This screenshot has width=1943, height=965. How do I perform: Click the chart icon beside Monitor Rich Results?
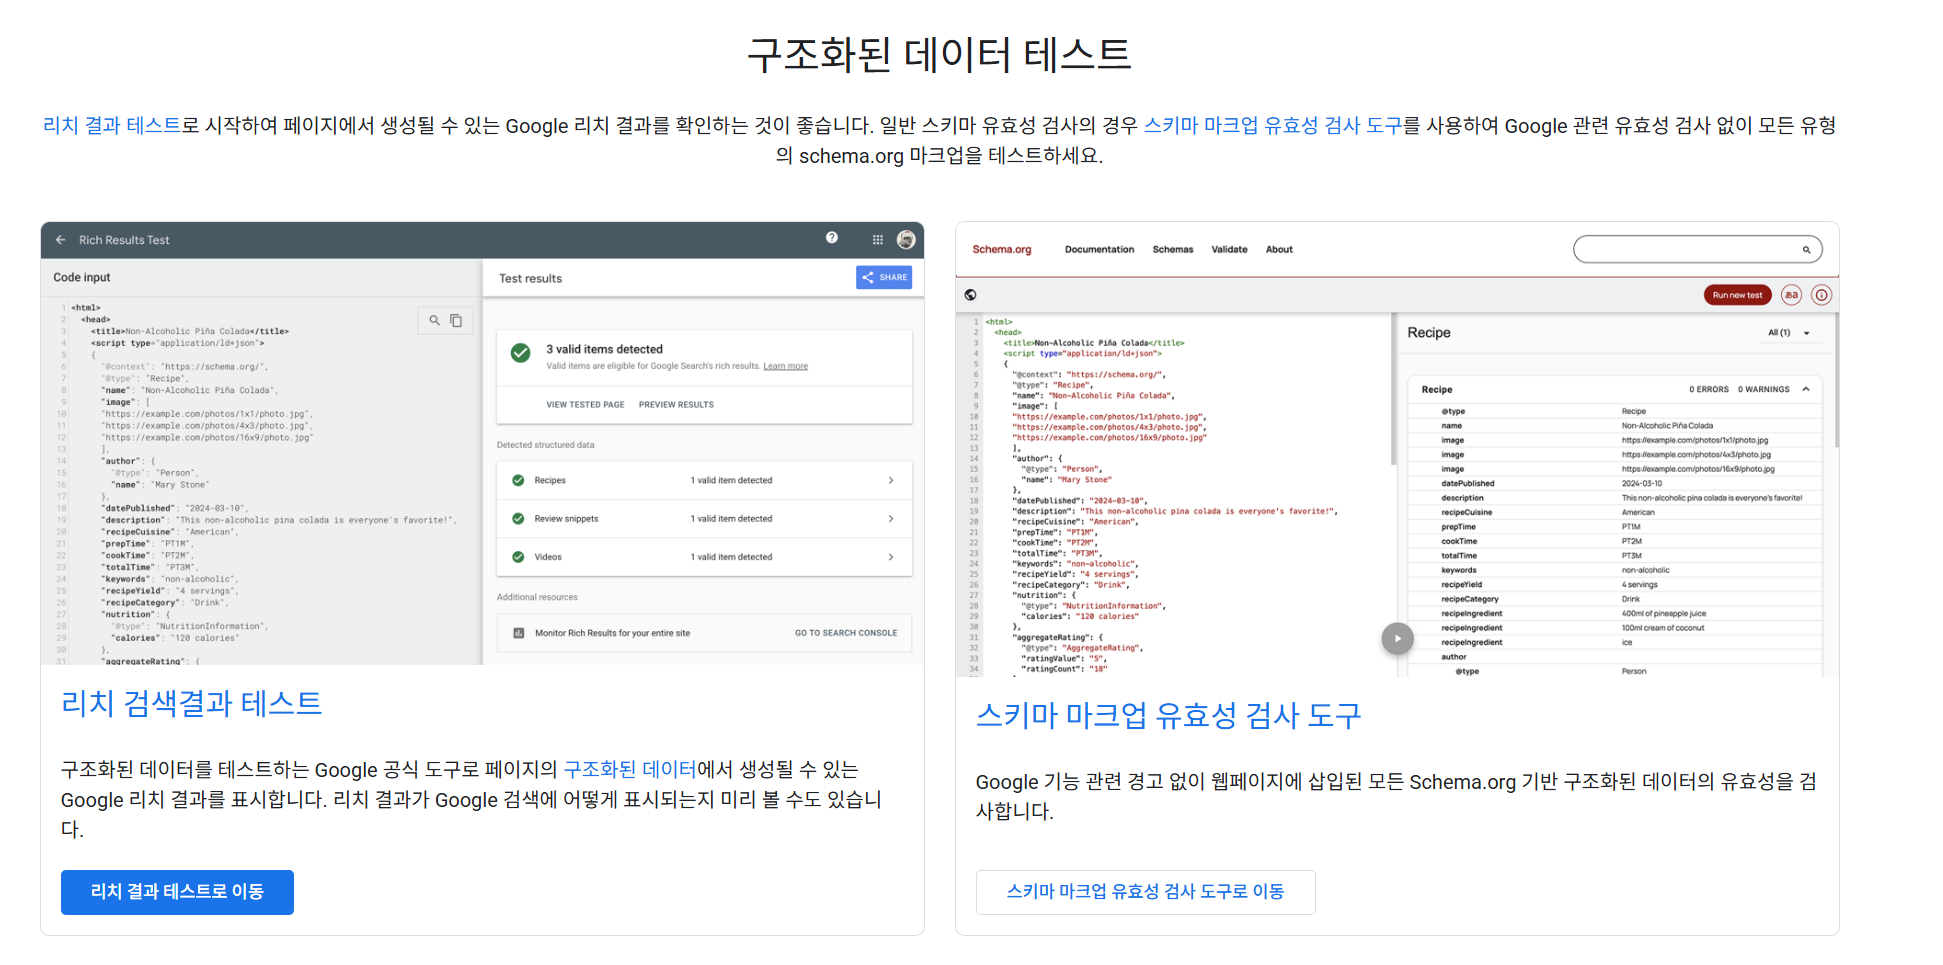tap(519, 633)
